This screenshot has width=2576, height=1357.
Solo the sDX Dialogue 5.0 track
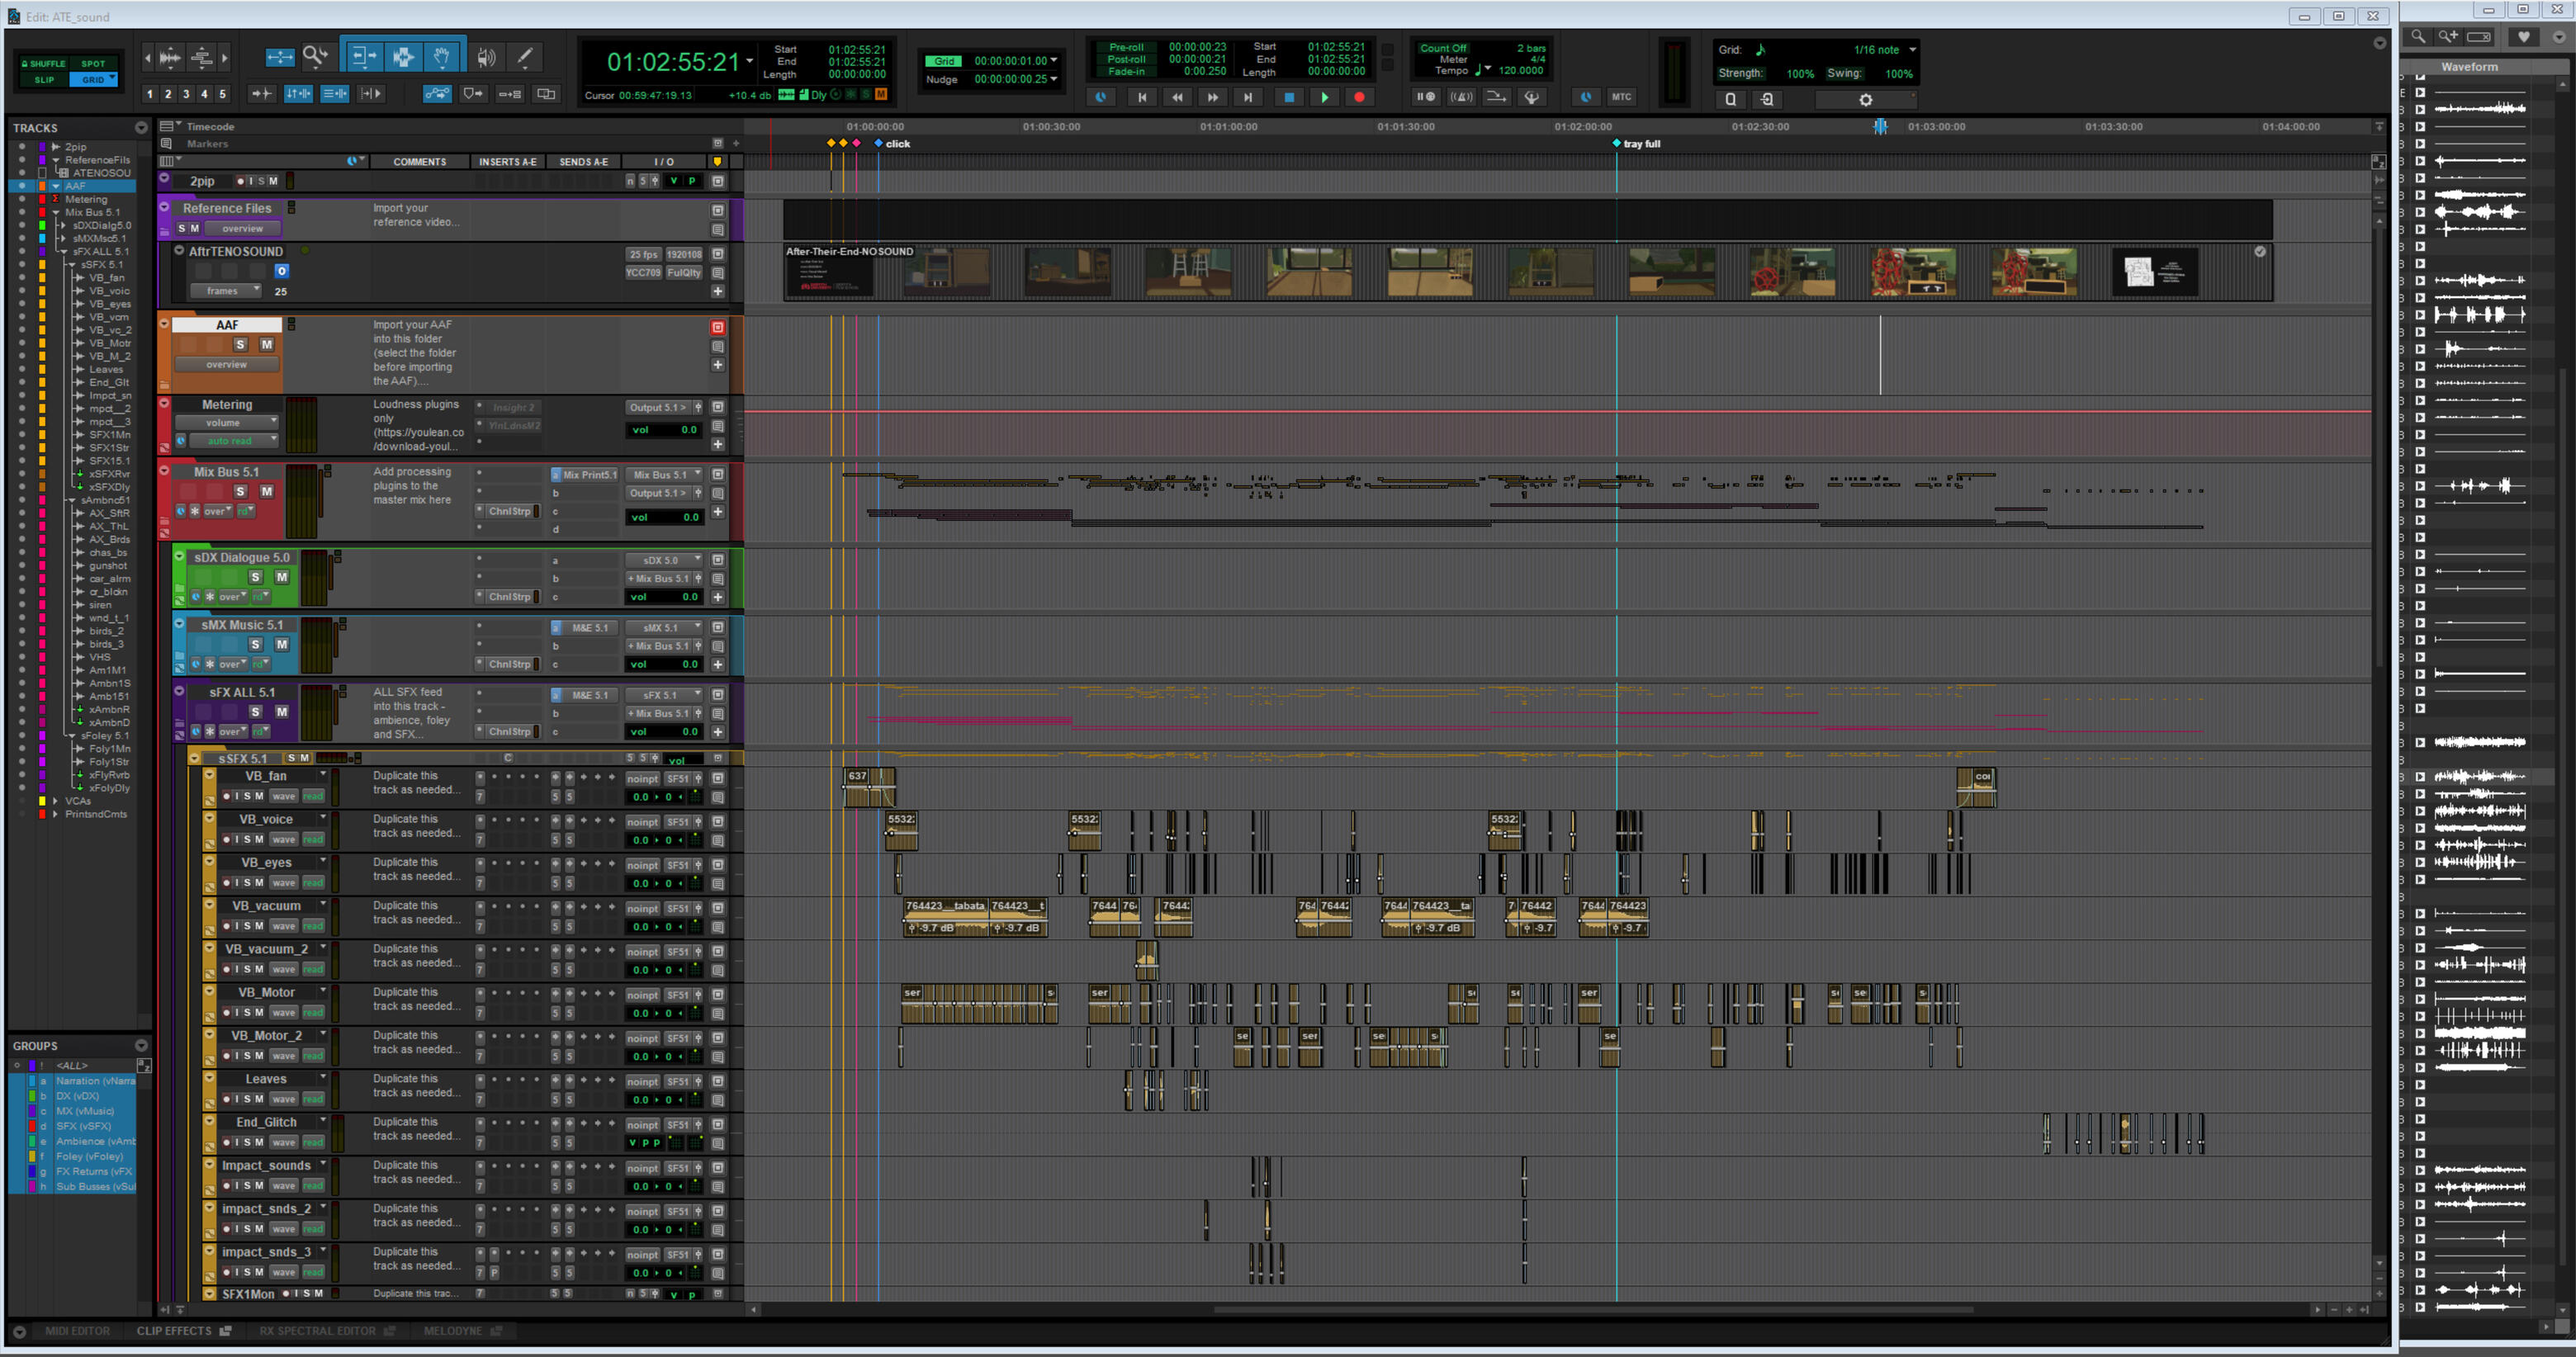tap(256, 577)
